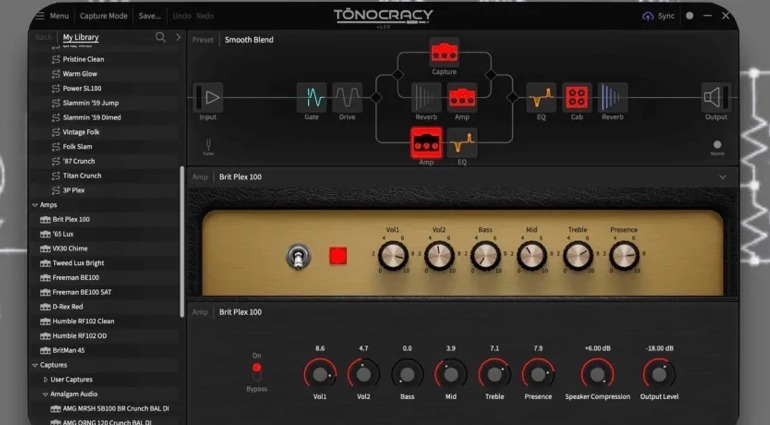Click the Vol2 parameter knob at 4.7
This screenshot has height=425, width=770.
[363, 374]
